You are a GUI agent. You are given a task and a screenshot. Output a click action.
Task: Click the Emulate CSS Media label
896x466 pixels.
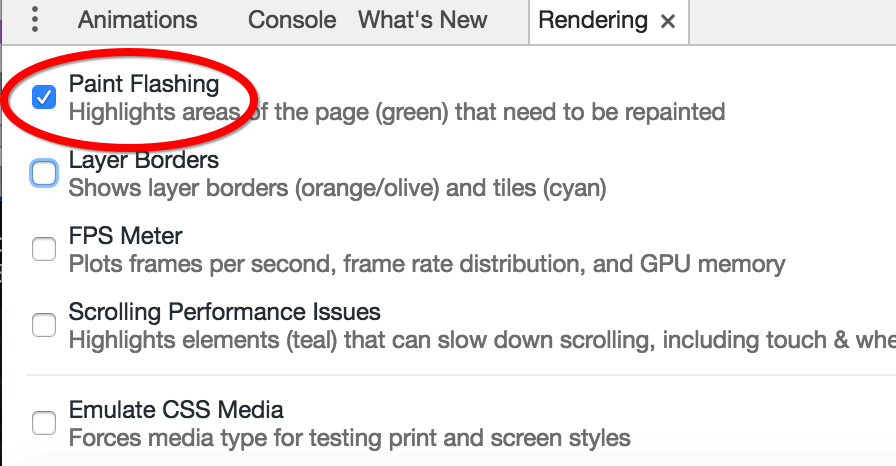[176, 410]
